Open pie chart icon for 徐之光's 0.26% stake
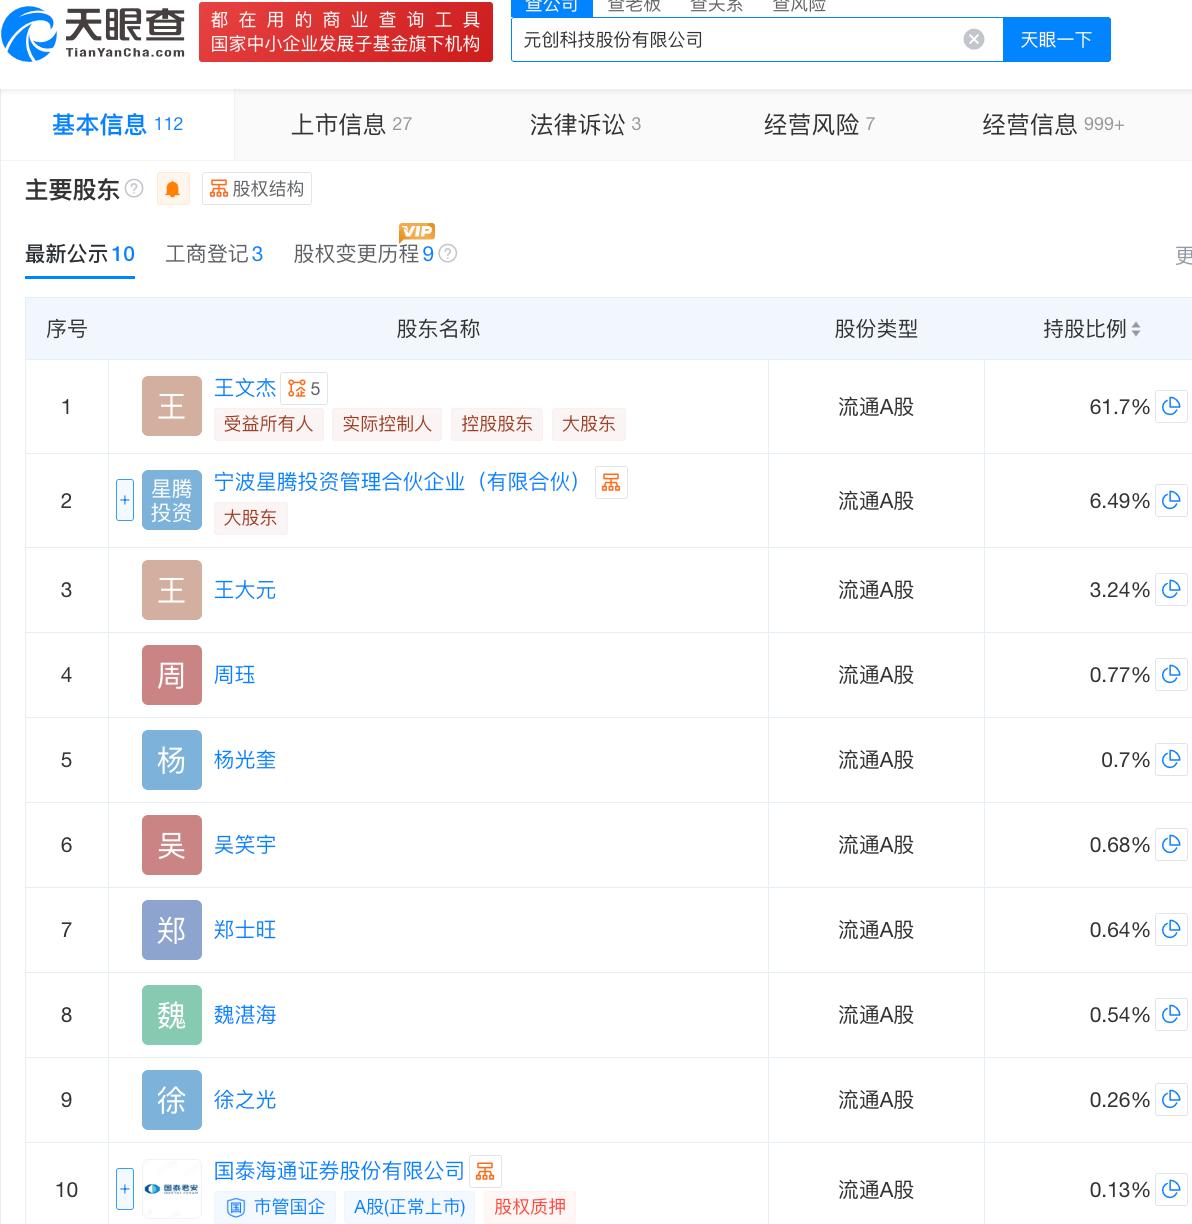The height and width of the screenshot is (1224, 1192). pyautogui.click(x=1171, y=1100)
